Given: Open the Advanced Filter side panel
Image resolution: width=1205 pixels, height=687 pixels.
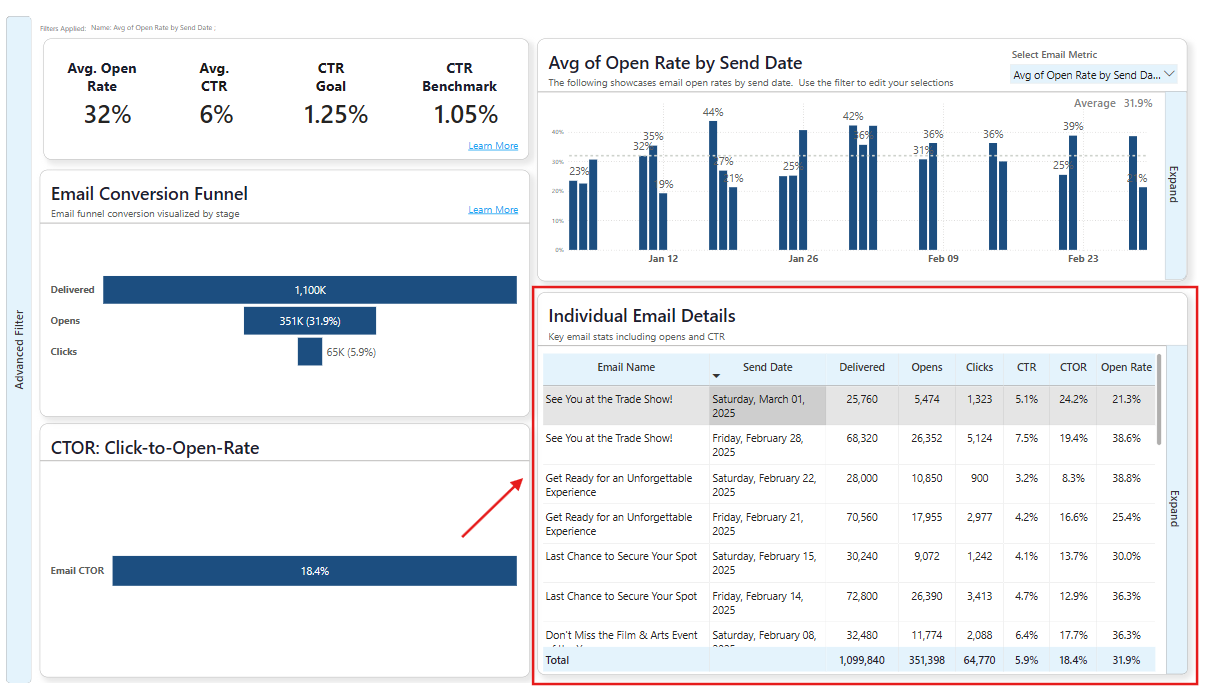Looking at the screenshot, I should point(19,349).
